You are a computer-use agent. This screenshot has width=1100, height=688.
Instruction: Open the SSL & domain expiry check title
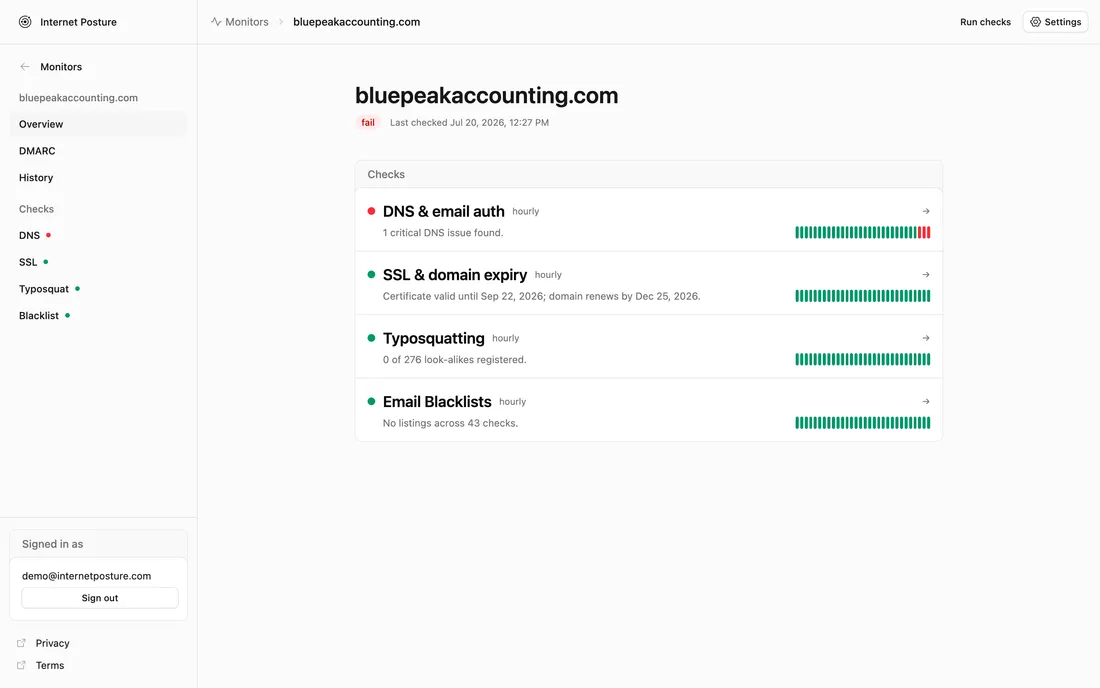455,275
